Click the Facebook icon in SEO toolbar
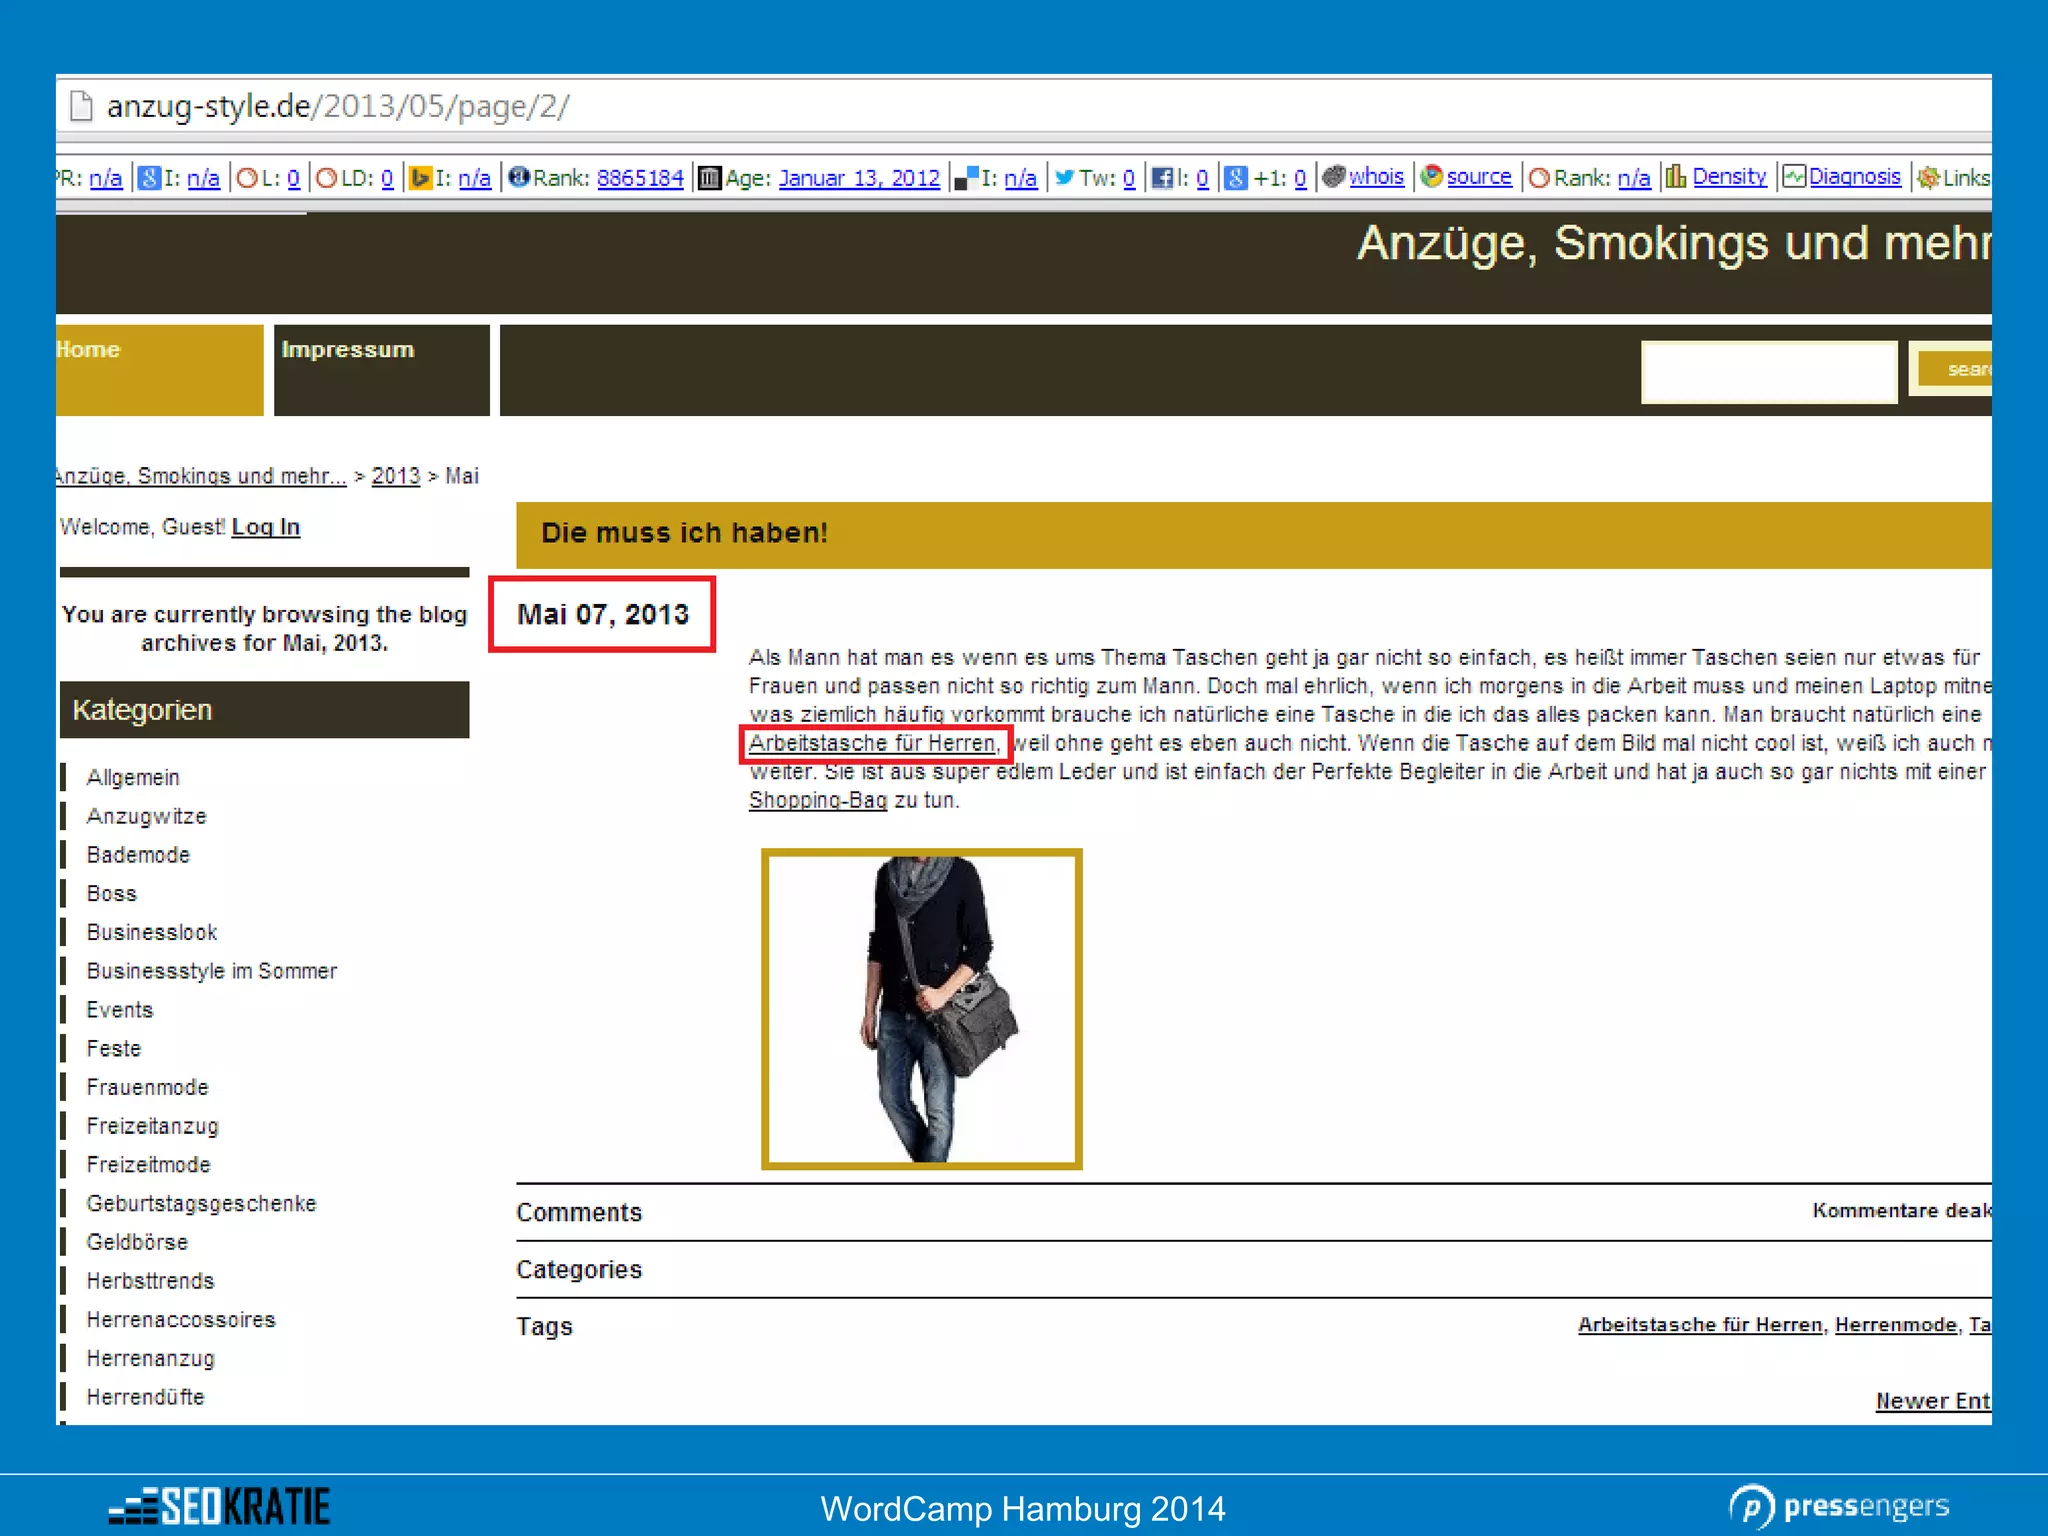The width and height of the screenshot is (2048, 1536). (x=1162, y=178)
